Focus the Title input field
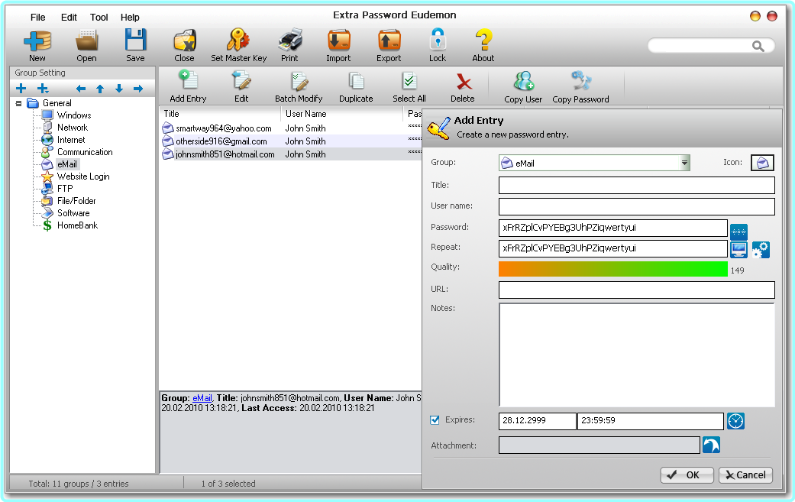The image size is (795, 502). click(x=636, y=185)
